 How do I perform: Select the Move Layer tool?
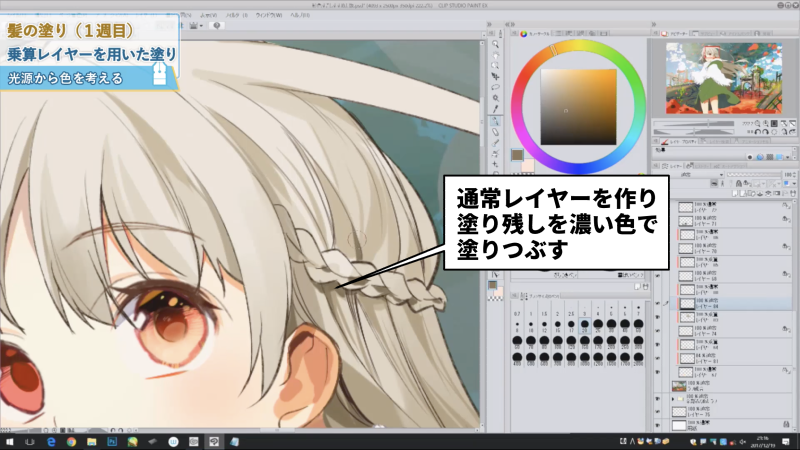click(x=495, y=77)
